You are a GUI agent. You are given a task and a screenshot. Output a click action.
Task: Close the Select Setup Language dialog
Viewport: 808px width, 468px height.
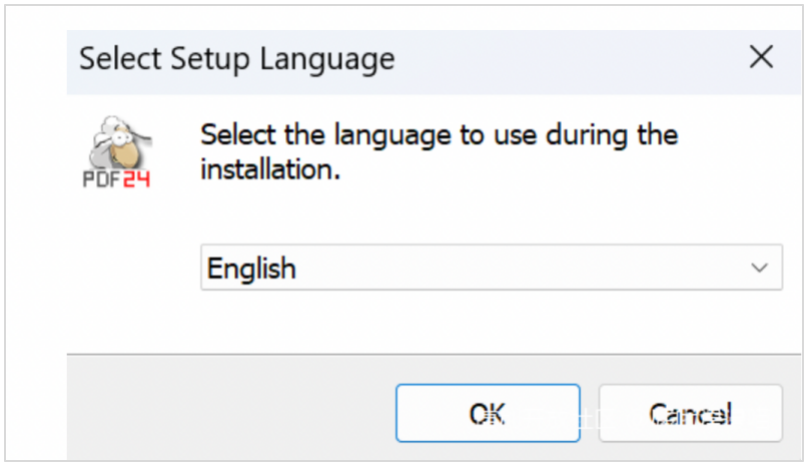[761, 57]
